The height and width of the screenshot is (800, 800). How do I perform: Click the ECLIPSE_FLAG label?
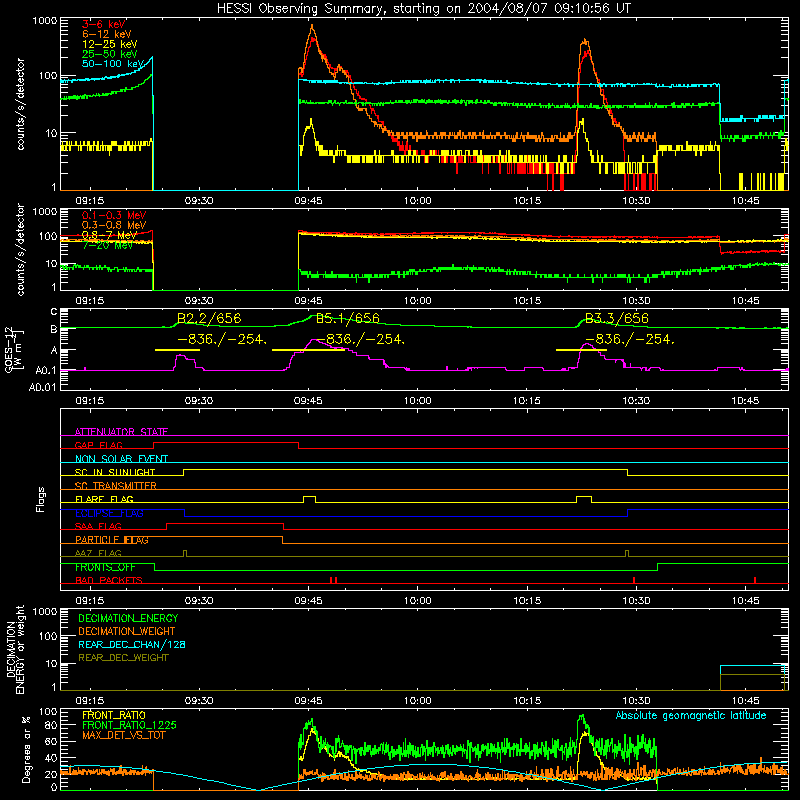109,513
